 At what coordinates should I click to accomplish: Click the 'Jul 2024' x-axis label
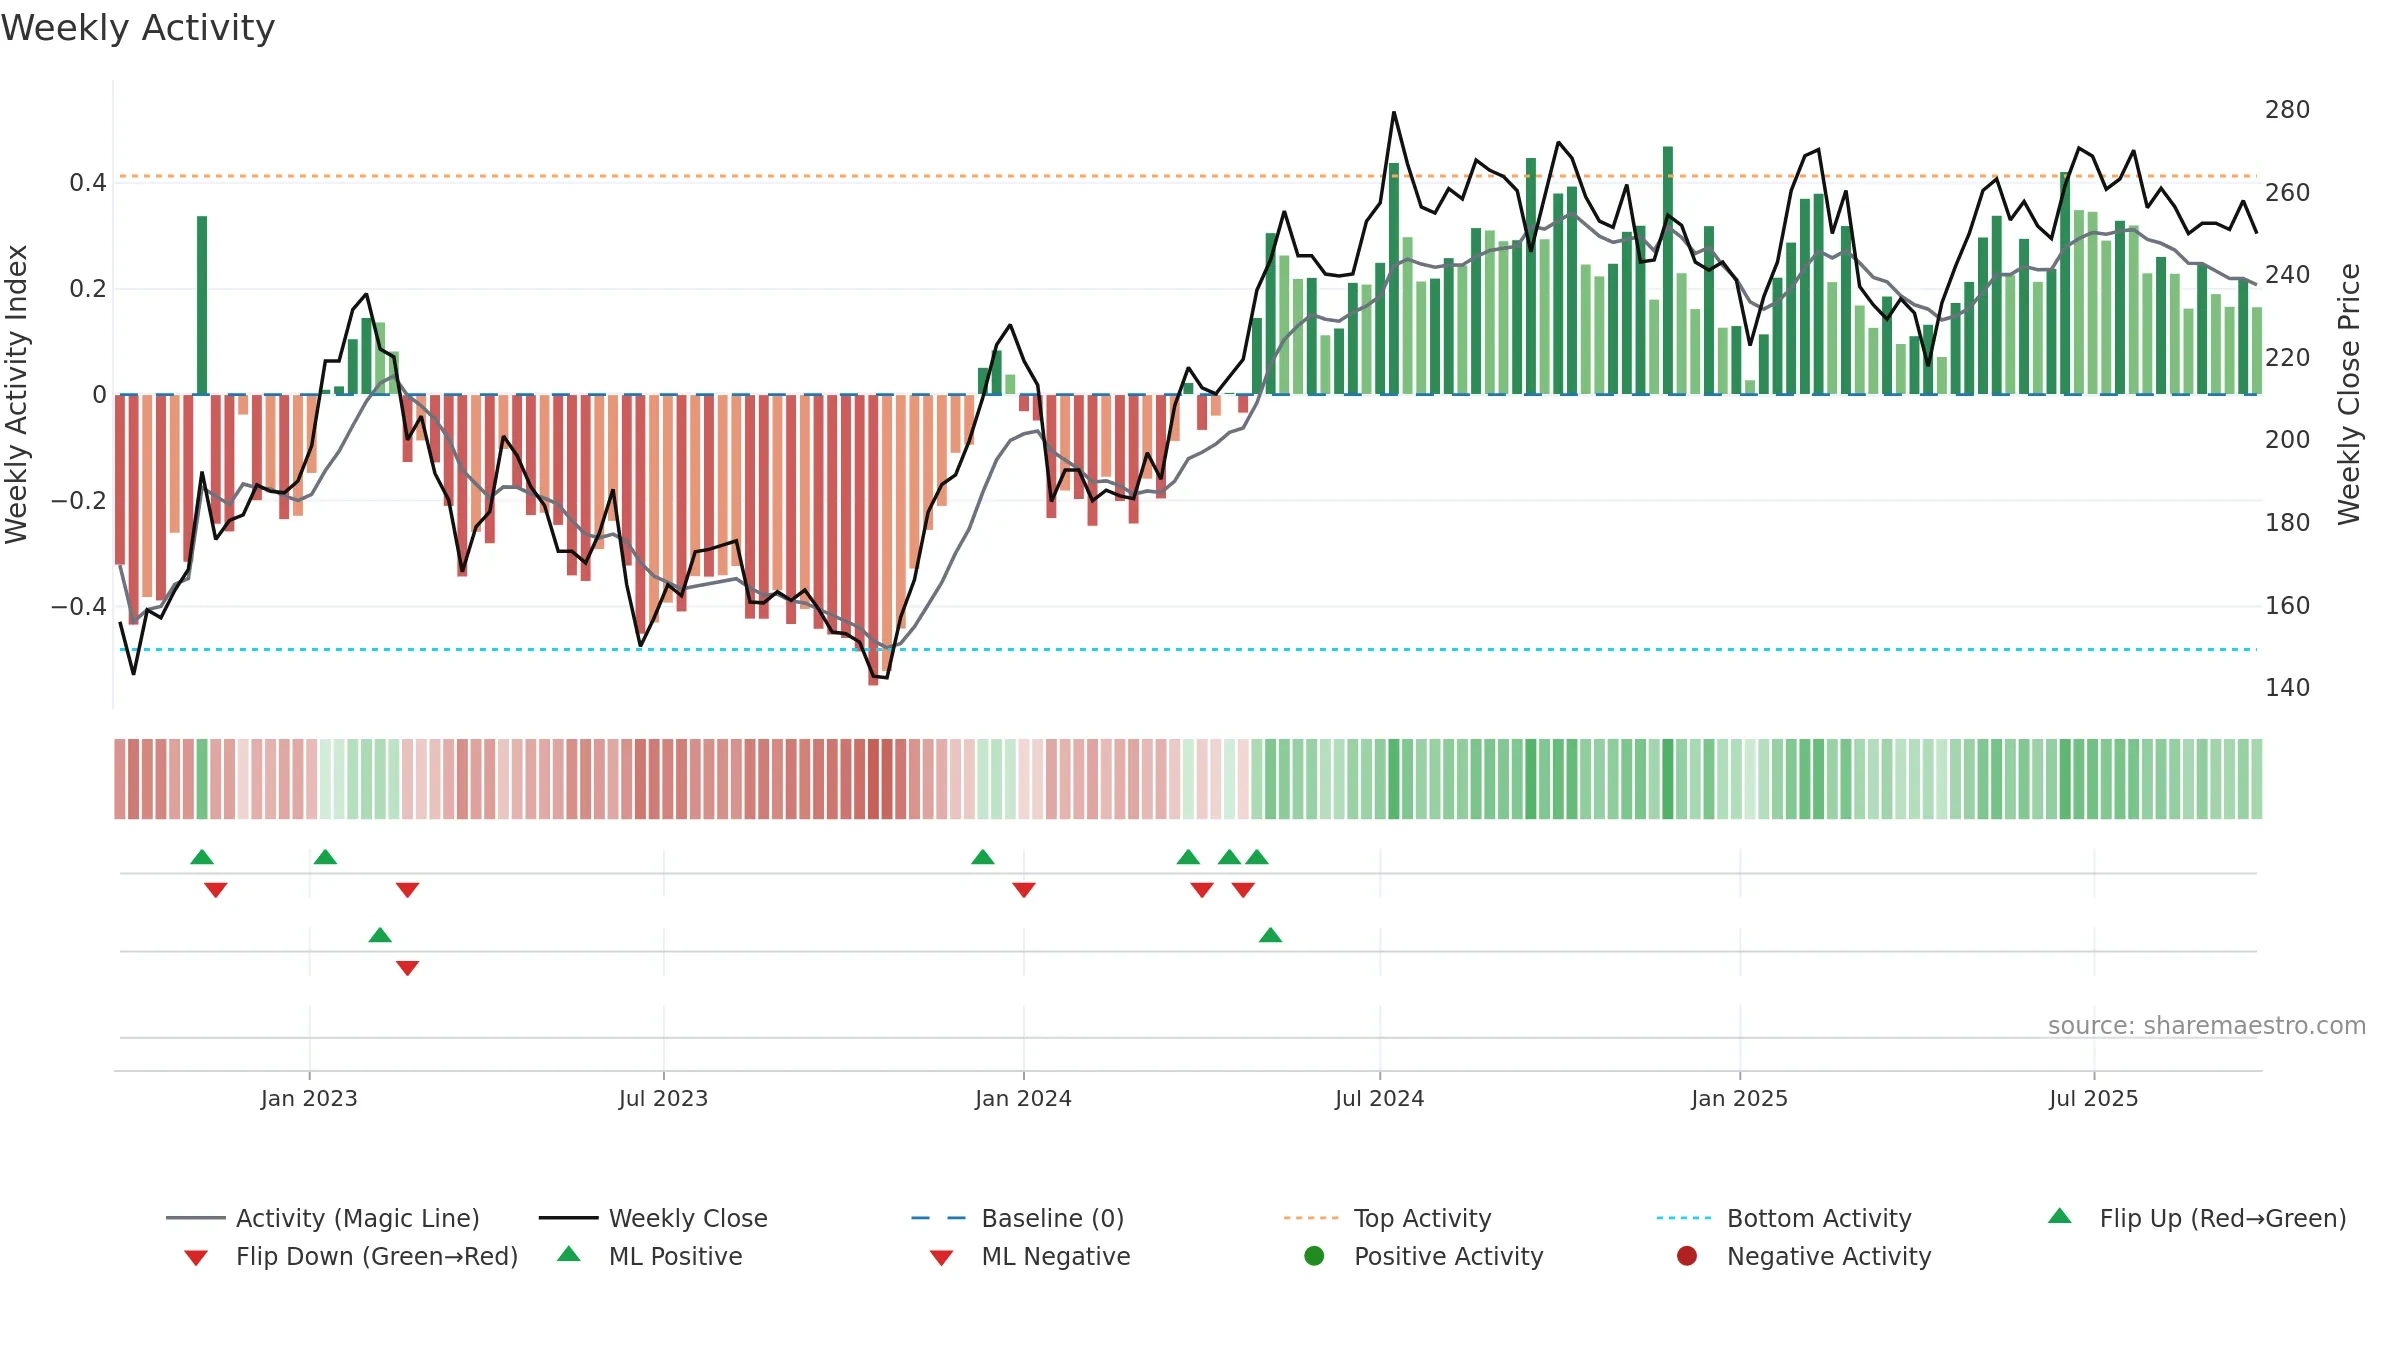(1379, 1099)
